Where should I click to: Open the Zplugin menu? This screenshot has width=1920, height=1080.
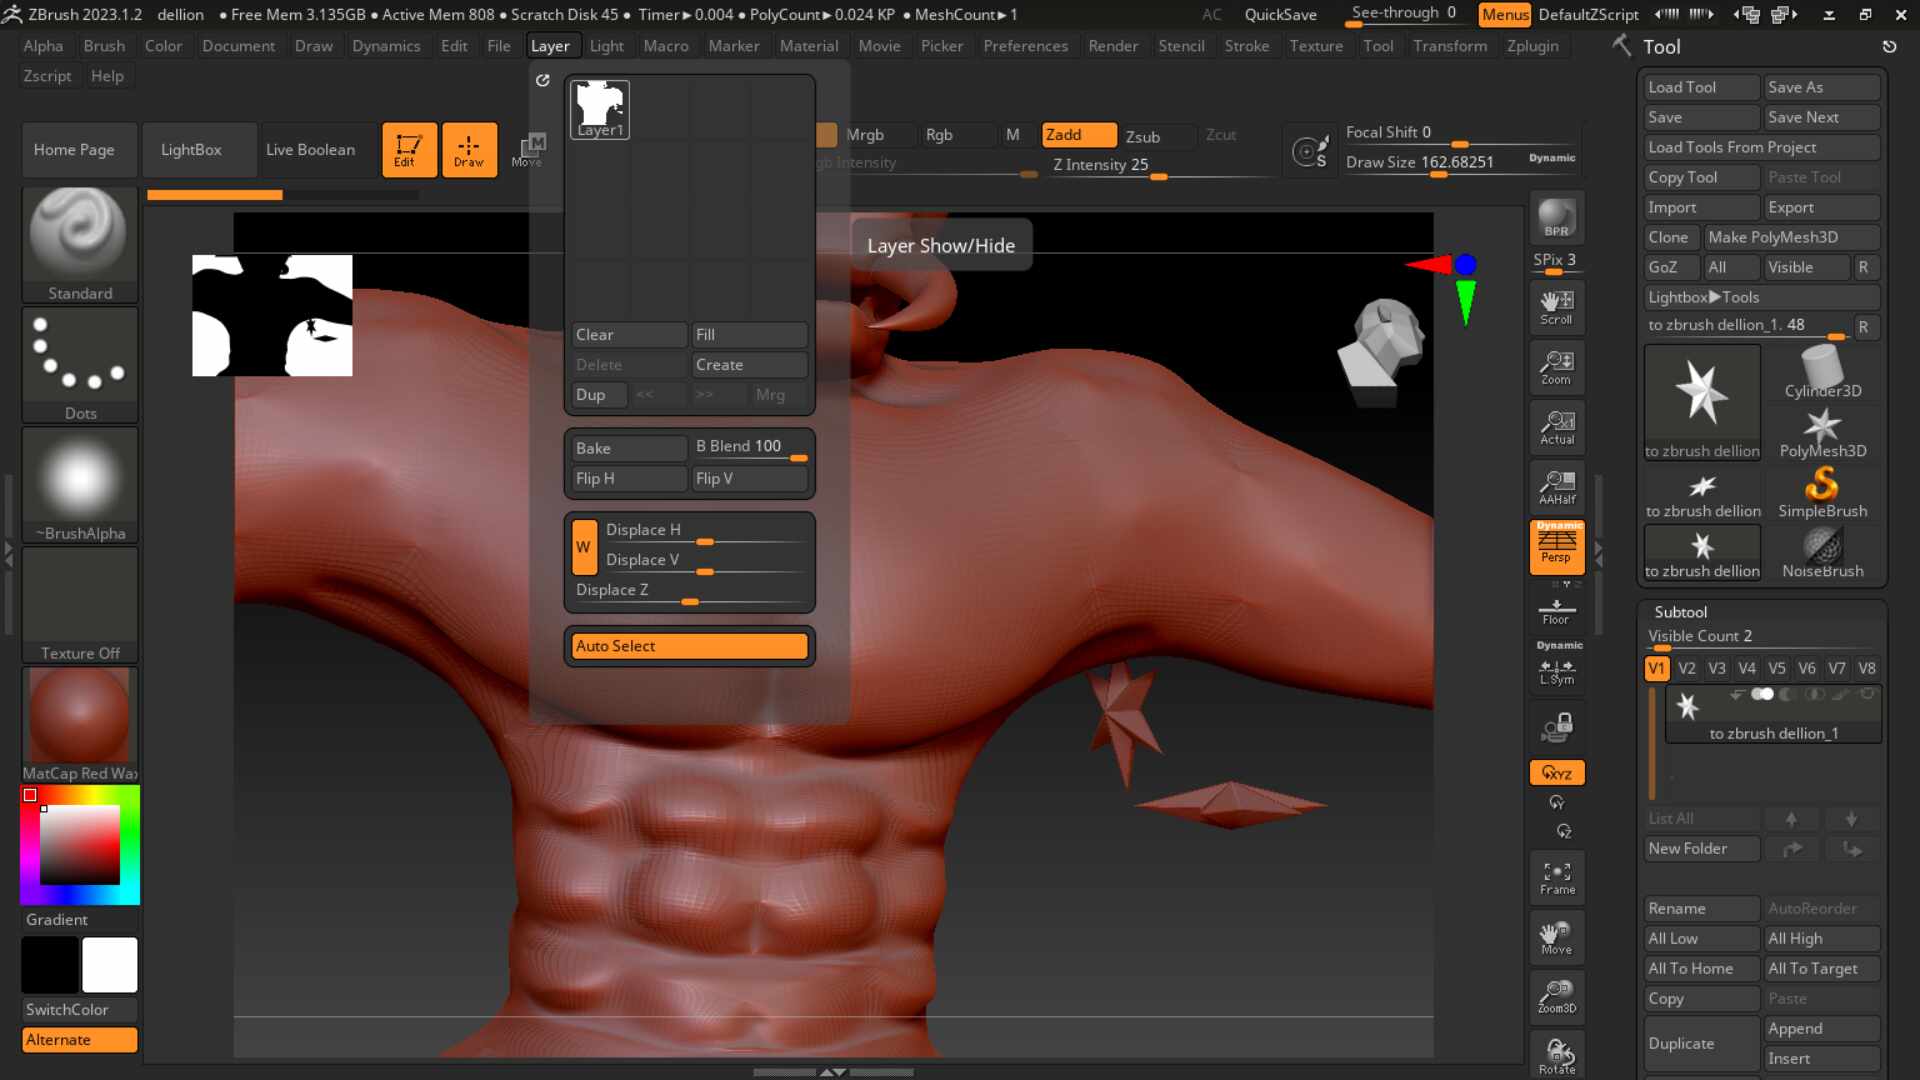(1532, 46)
